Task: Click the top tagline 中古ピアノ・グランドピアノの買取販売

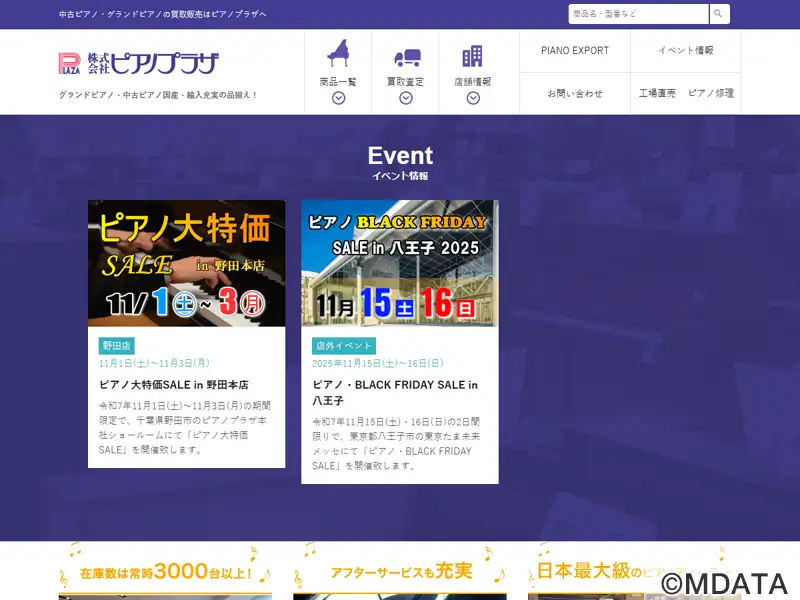Action: coord(163,14)
